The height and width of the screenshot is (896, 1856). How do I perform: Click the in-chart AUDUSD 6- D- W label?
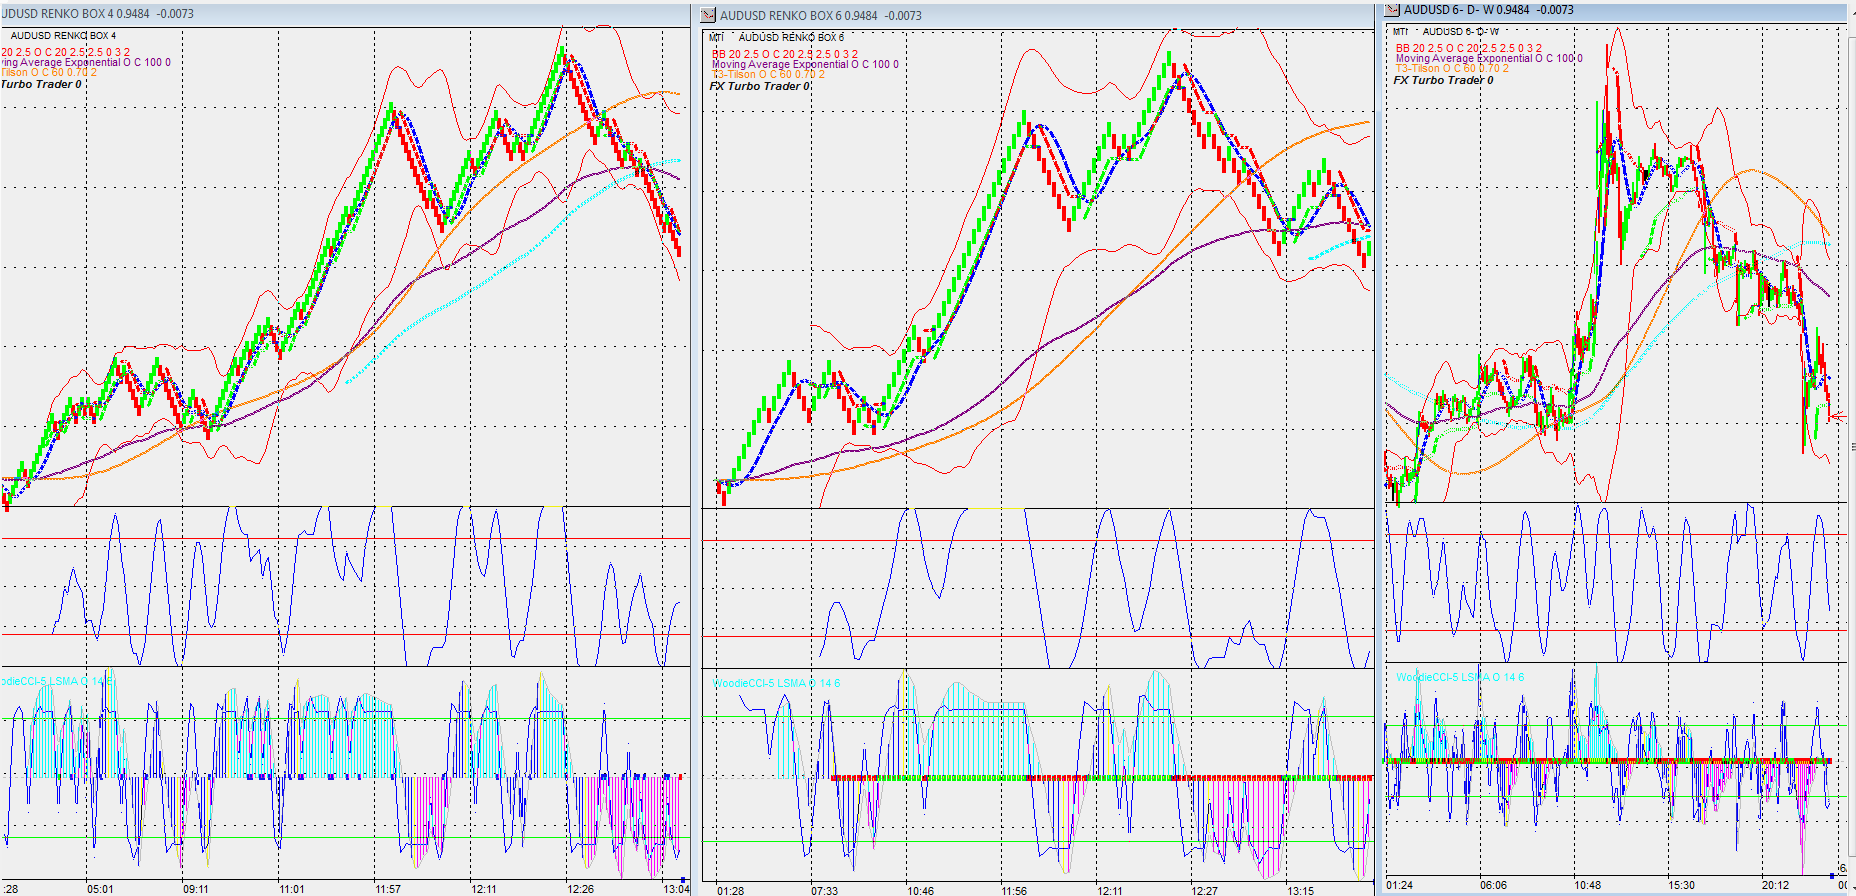coord(1461,32)
